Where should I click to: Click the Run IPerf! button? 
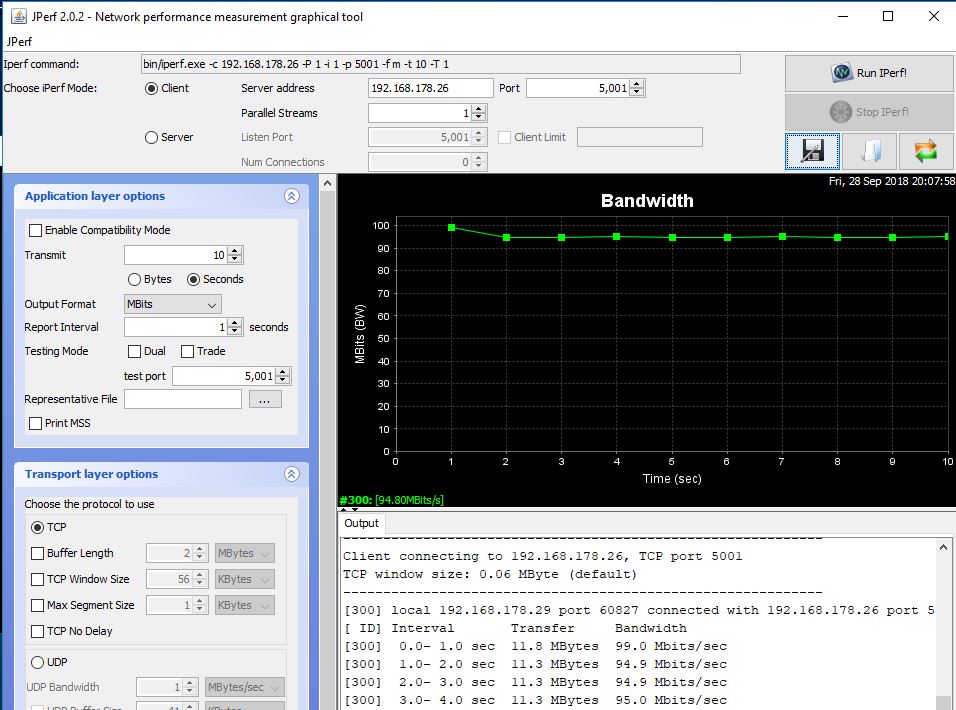(x=869, y=73)
